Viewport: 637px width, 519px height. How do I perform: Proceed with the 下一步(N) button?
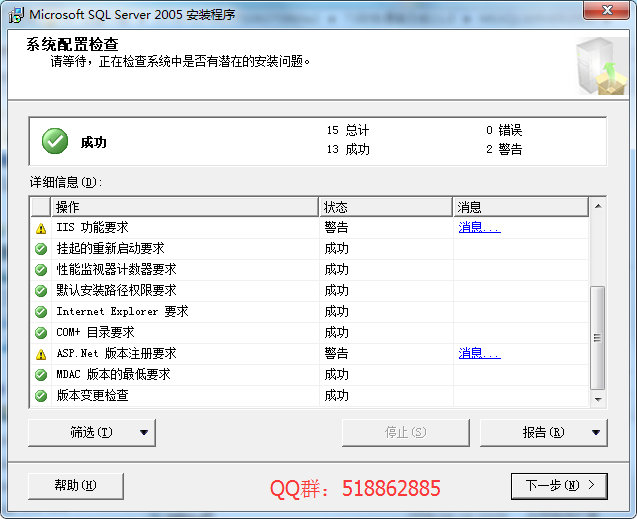pos(559,486)
